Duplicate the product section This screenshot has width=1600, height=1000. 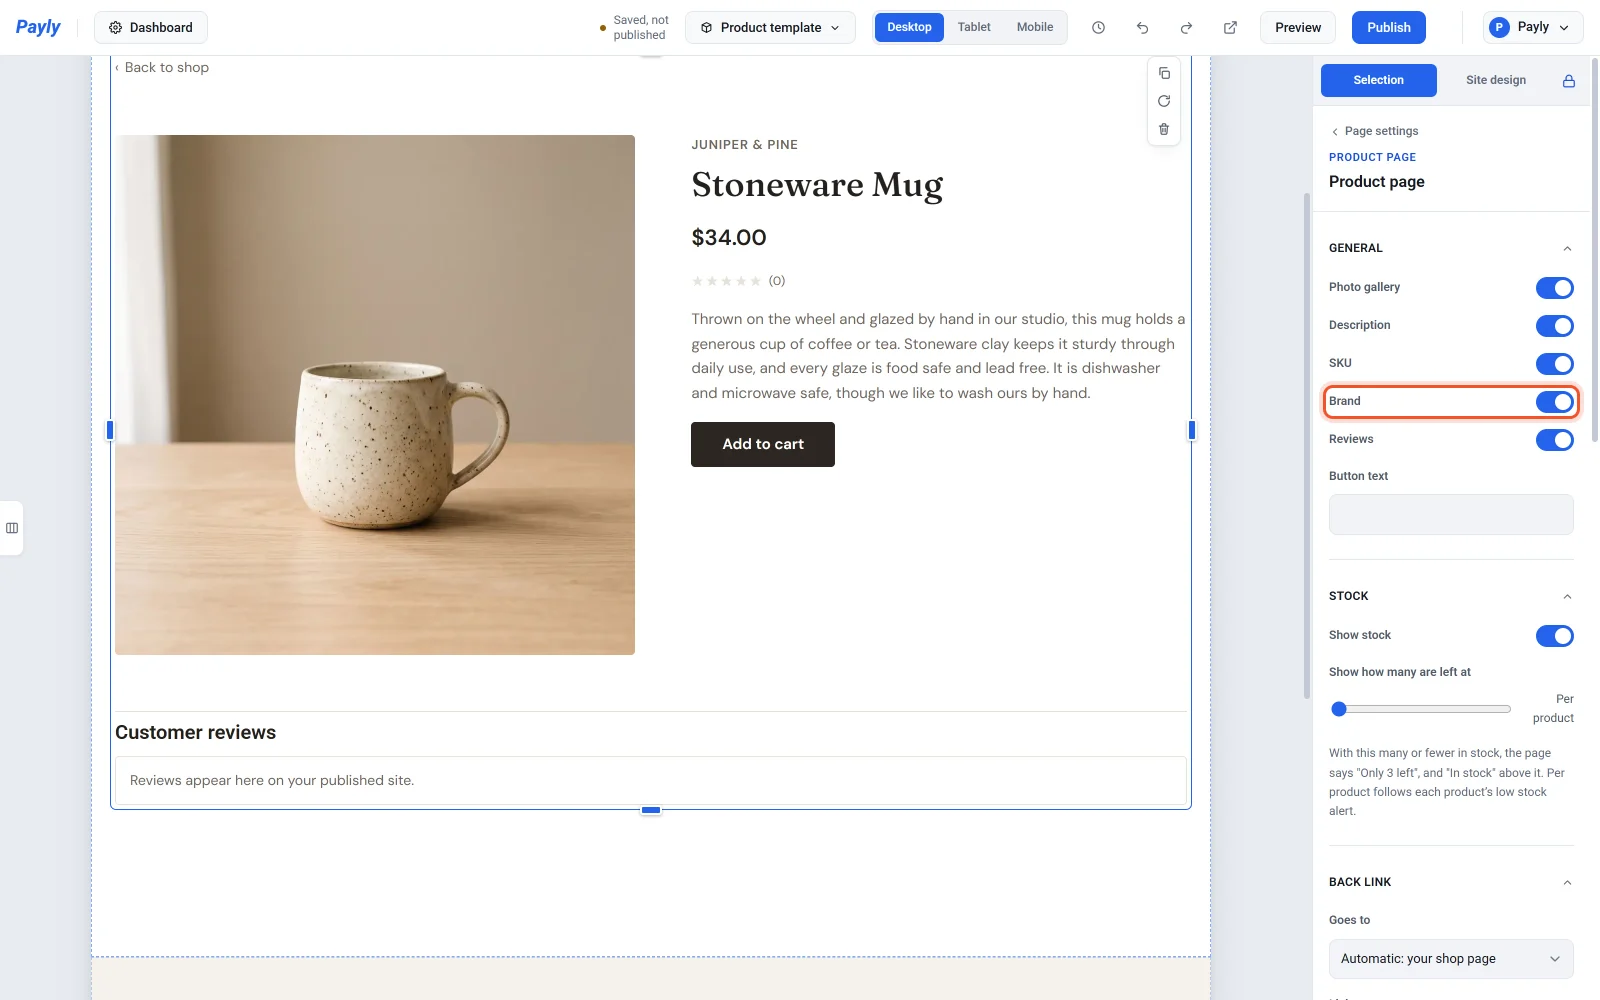1164,73
